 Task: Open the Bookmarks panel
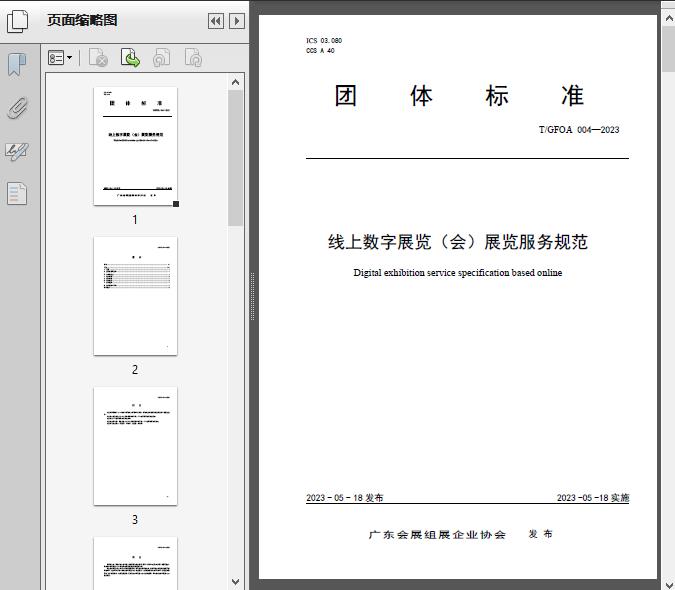17,65
